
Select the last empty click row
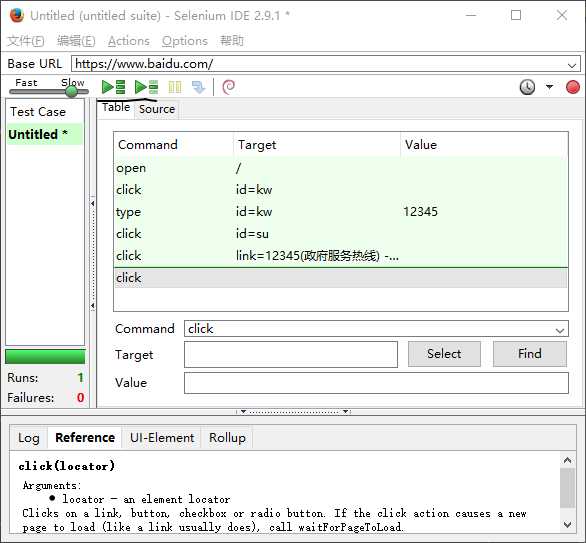pos(340,278)
